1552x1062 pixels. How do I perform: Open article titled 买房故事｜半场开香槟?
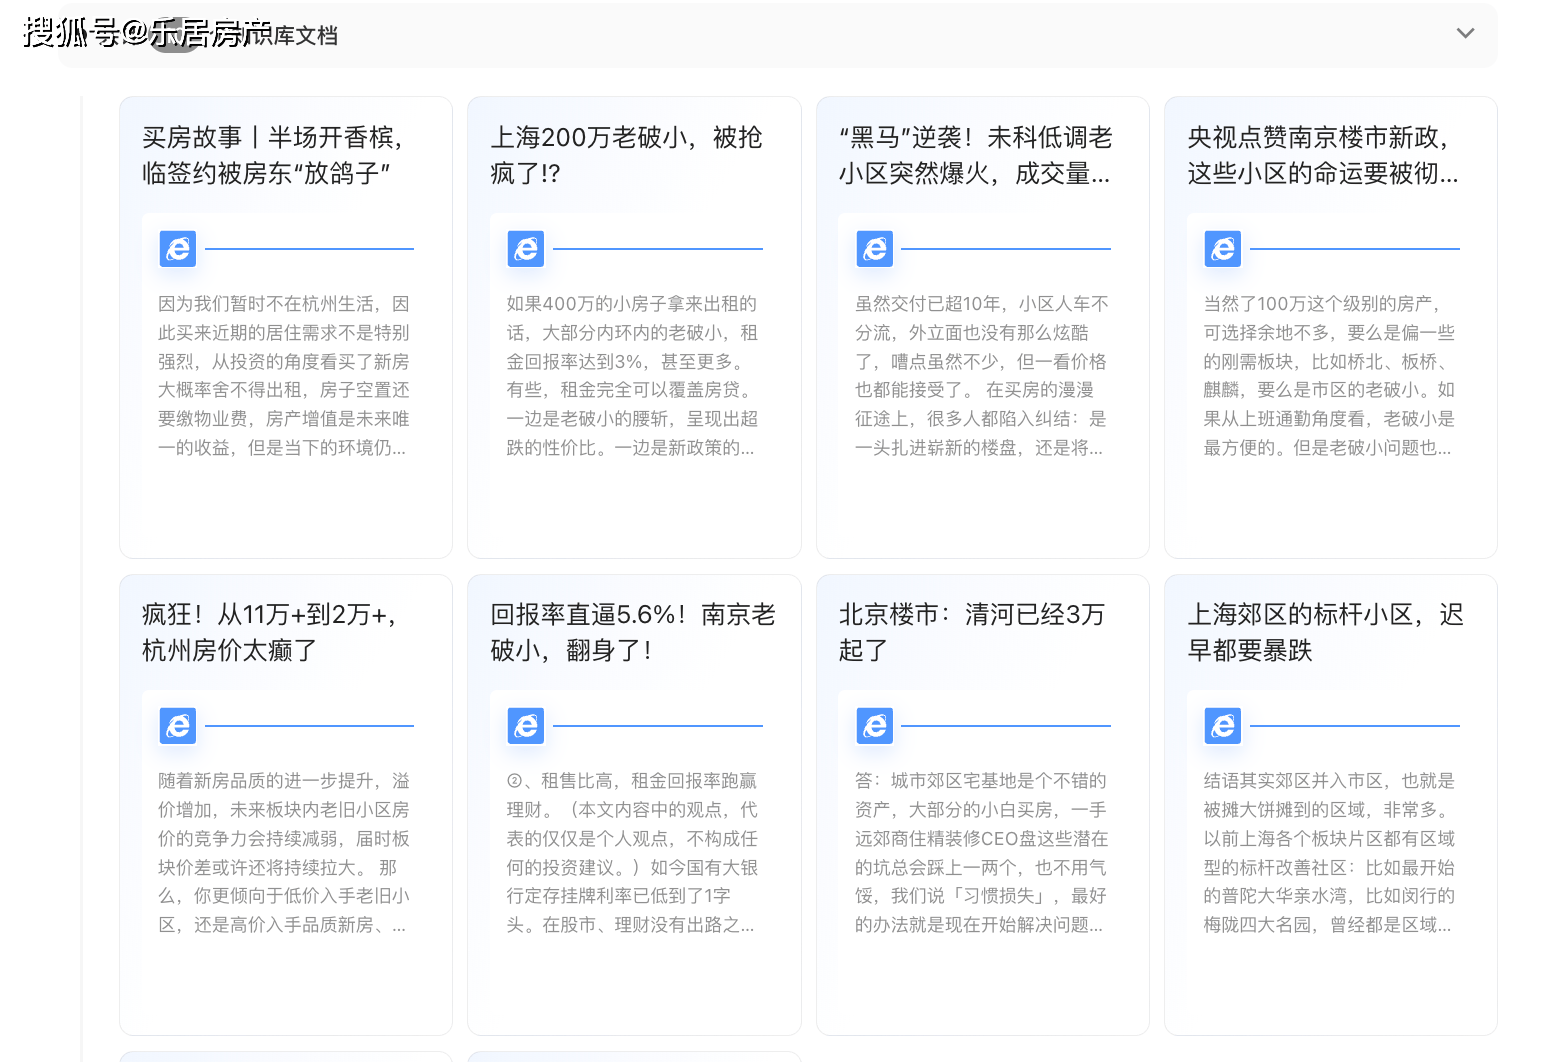pyautogui.click(x=272, y=155)
